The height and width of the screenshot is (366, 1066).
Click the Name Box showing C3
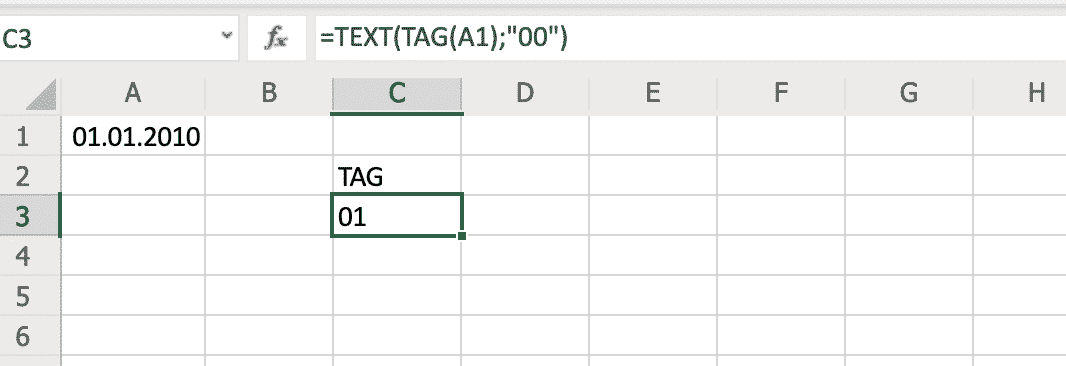(119, 39)
